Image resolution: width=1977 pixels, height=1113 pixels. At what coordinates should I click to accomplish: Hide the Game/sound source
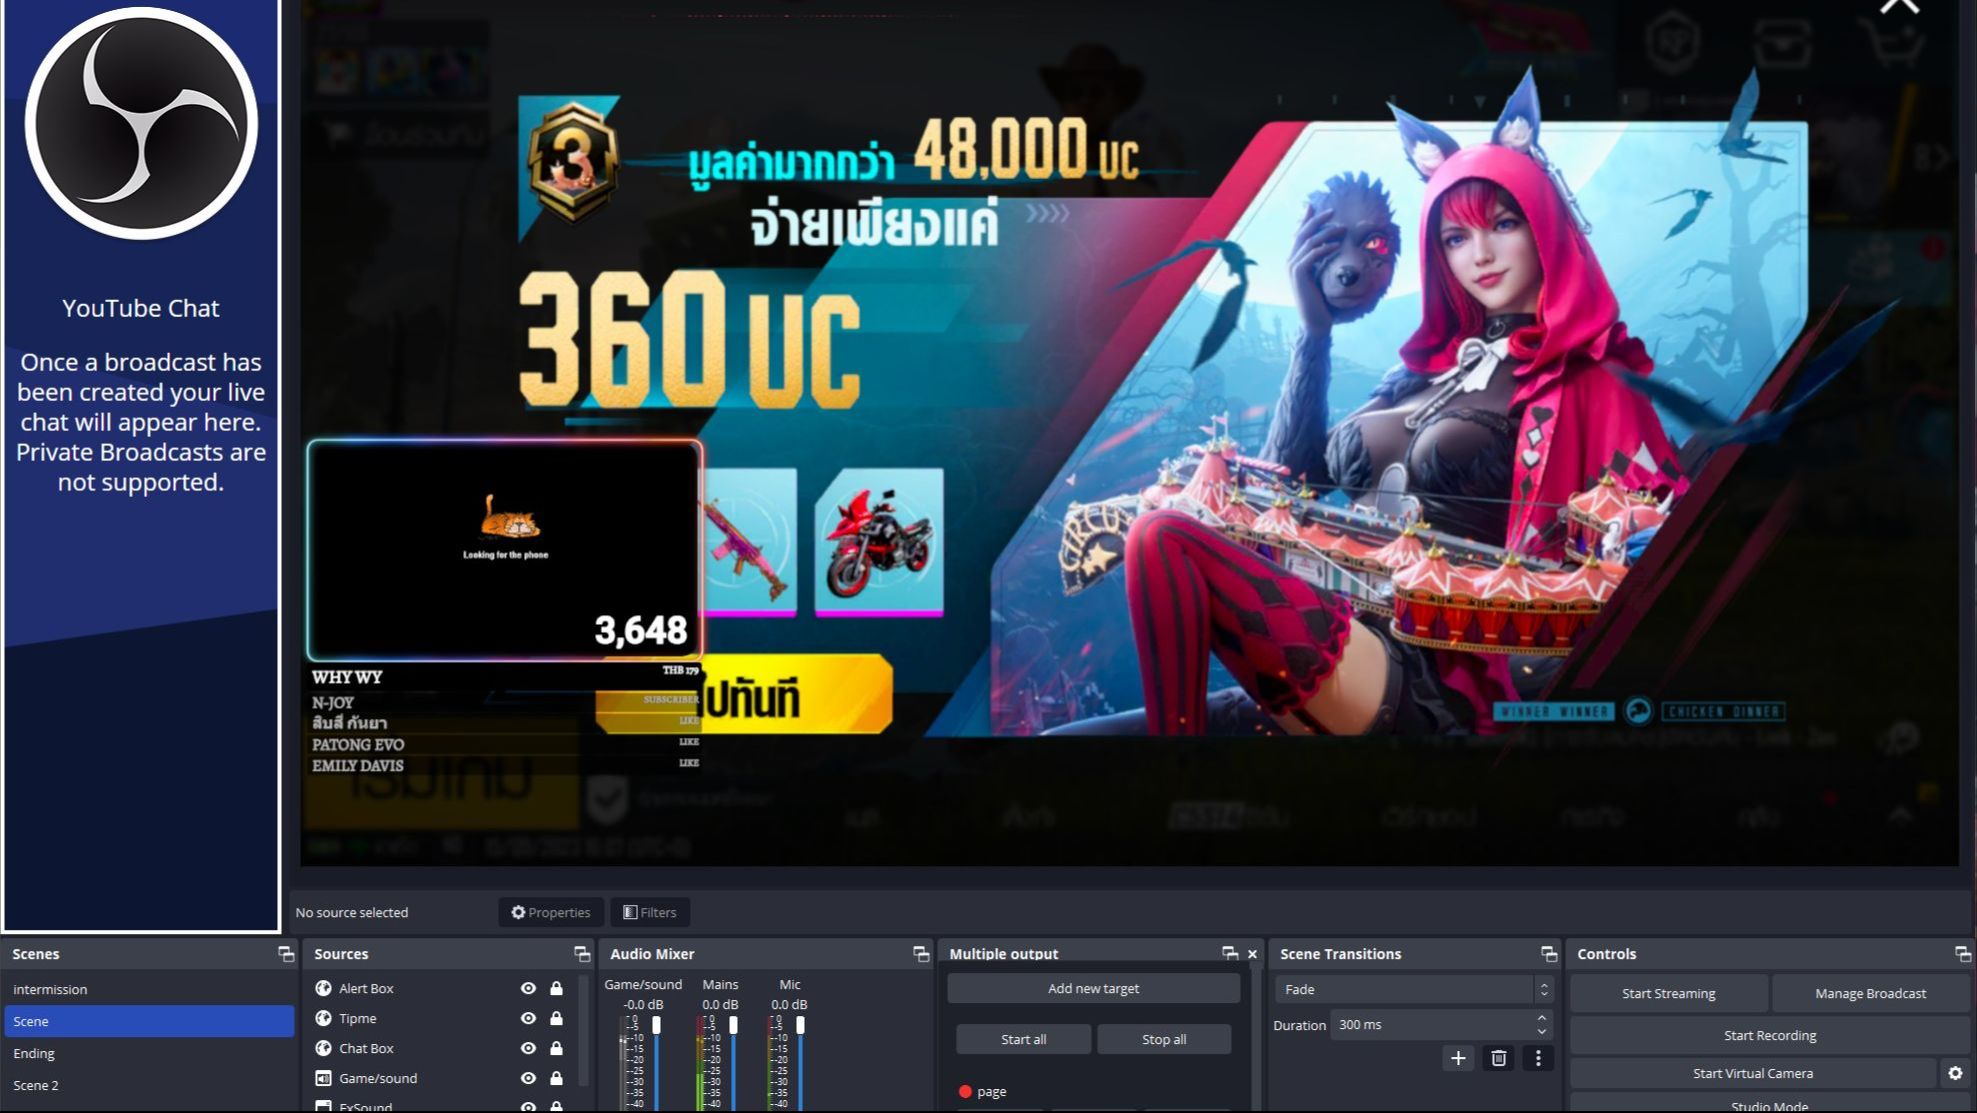pos(528,1078)
